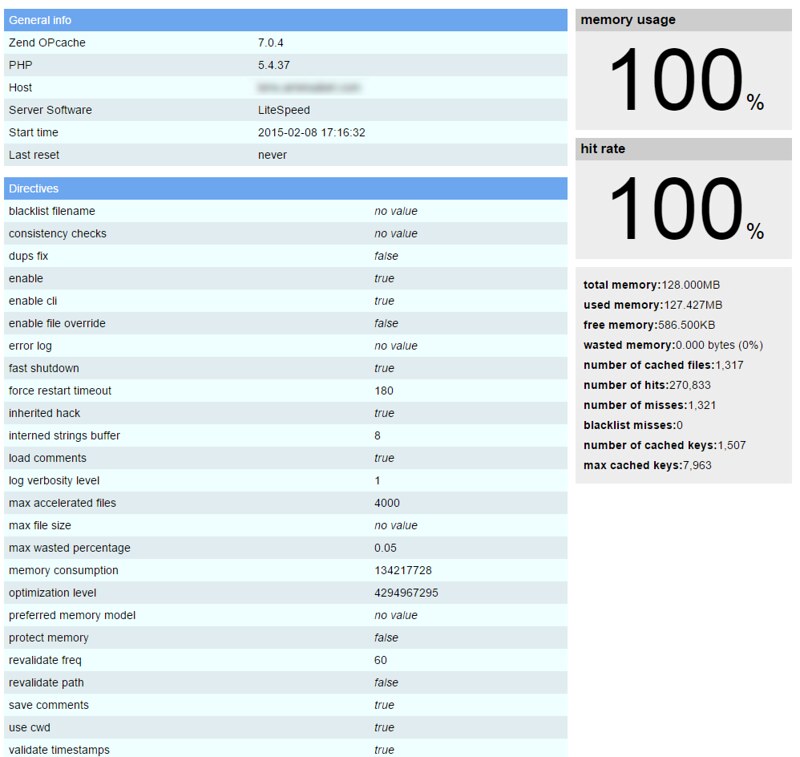This screenshot has height=757, width=800.
Task: Click the LiteSpeed server software value
Action: coord(284,110)
